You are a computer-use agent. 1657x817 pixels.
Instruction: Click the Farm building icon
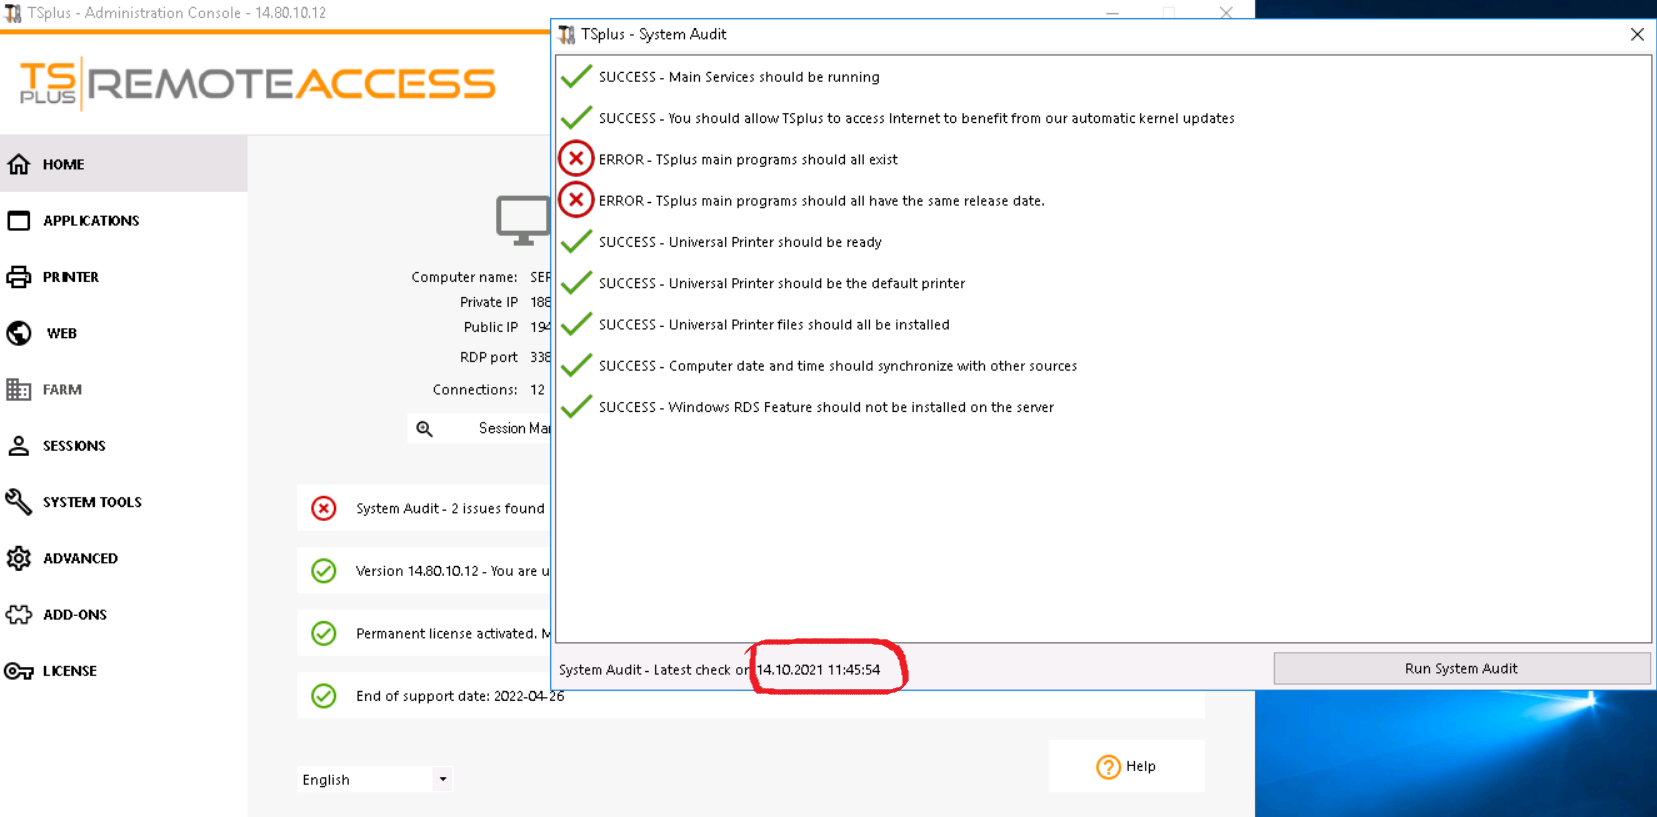19,390
